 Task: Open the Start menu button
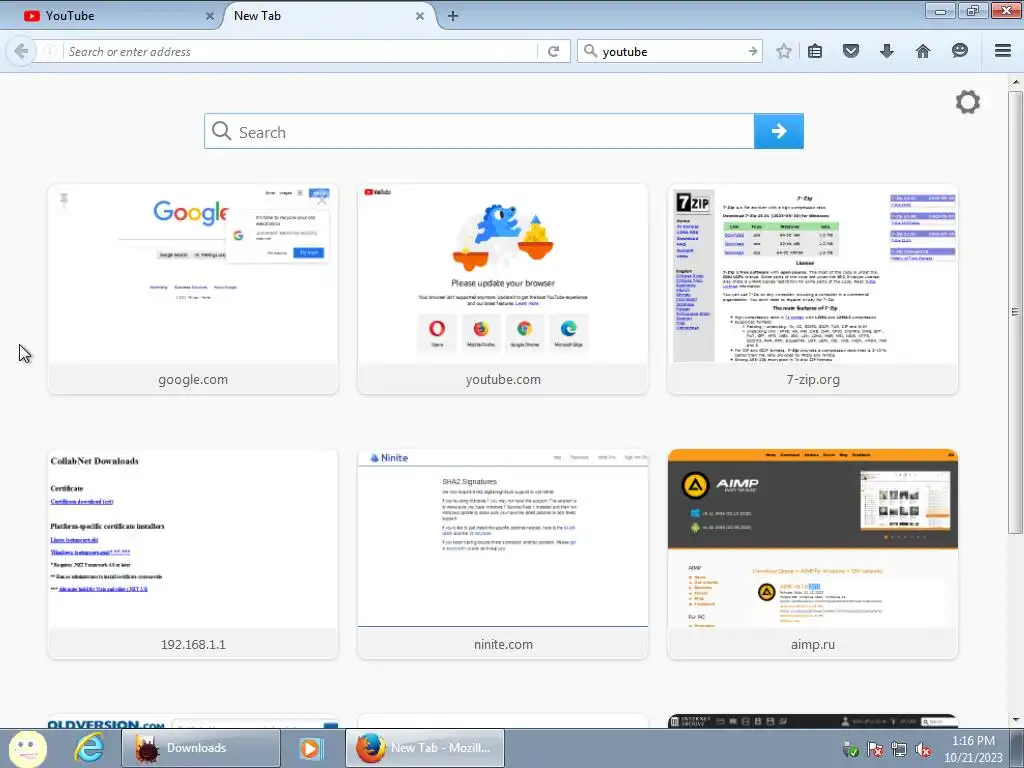pos(27,748)
